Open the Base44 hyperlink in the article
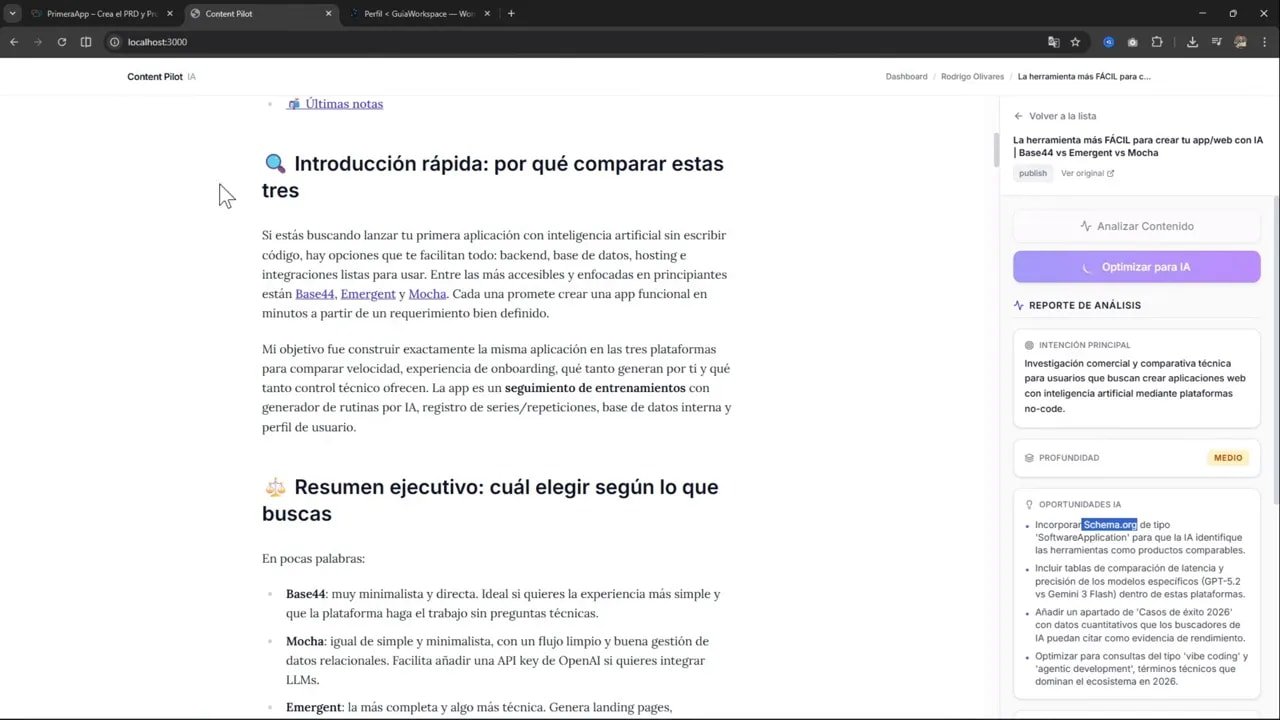1280x720 pixels. [314, 294]
